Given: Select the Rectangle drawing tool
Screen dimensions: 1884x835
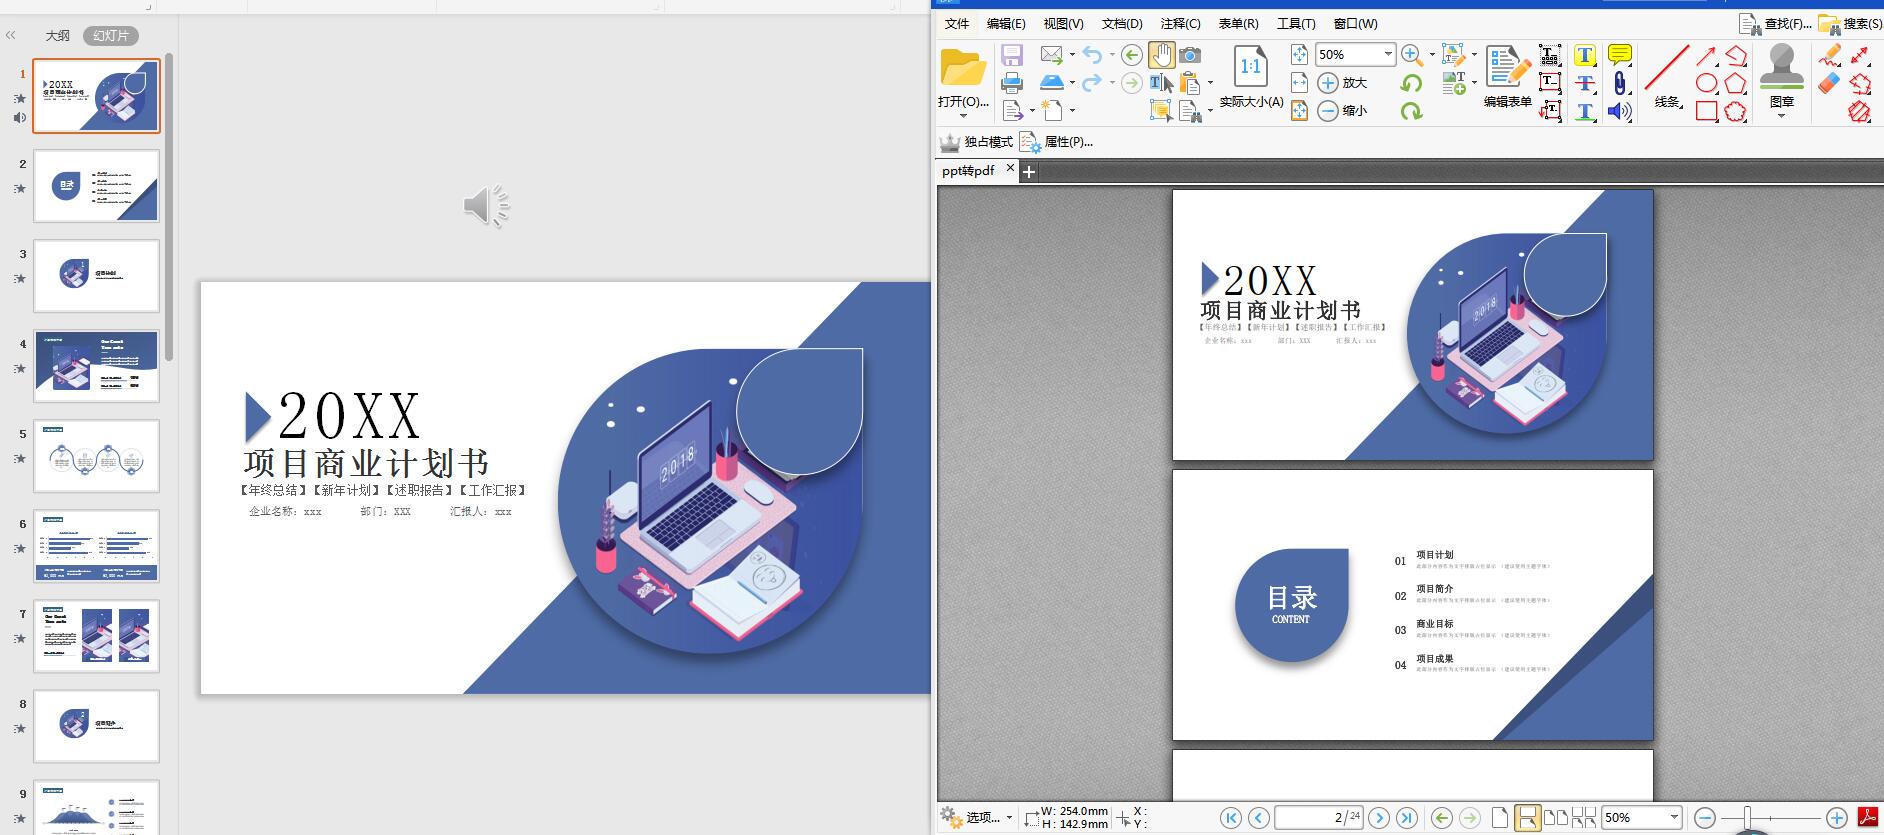Looking at the screenshot, I should (x=1707, y=111).
